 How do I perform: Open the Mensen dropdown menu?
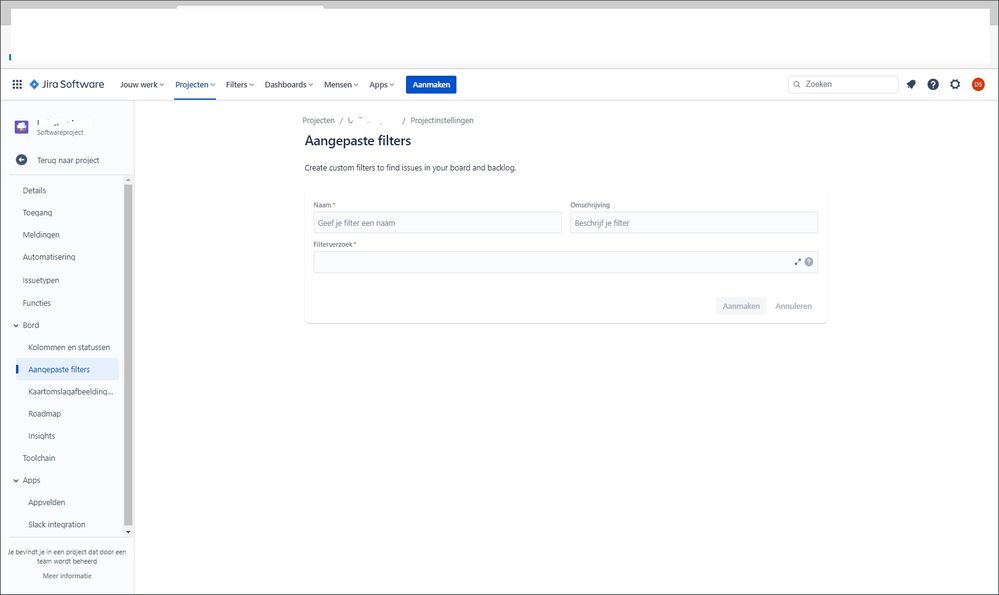341,84
